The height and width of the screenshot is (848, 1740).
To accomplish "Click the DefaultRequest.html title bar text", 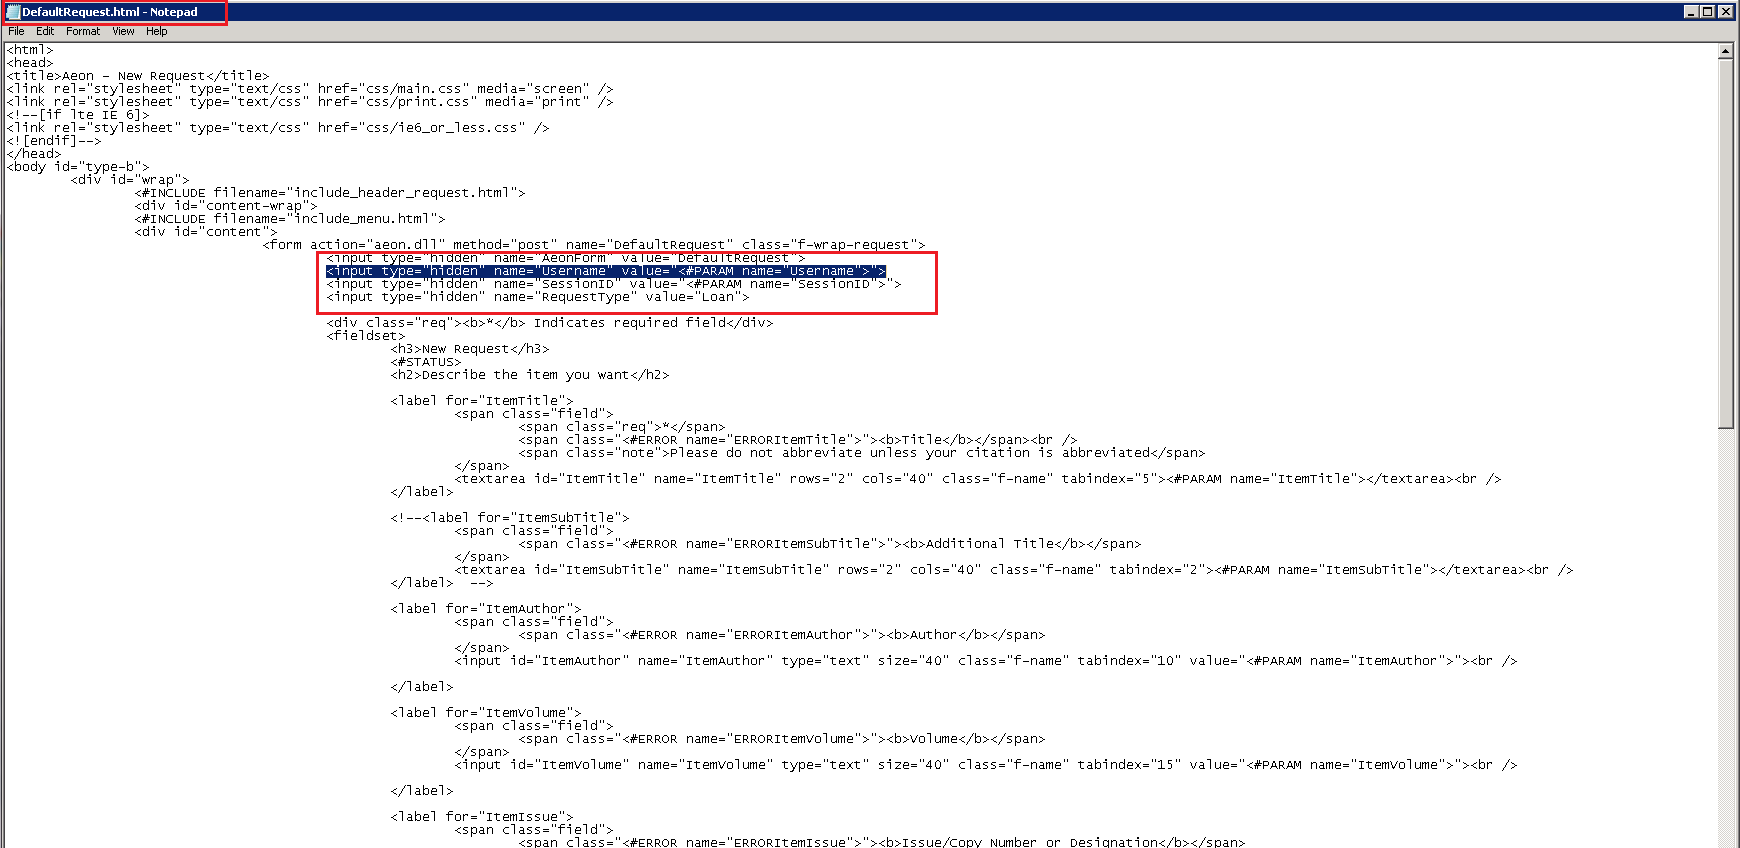I will tap(110, 12).
